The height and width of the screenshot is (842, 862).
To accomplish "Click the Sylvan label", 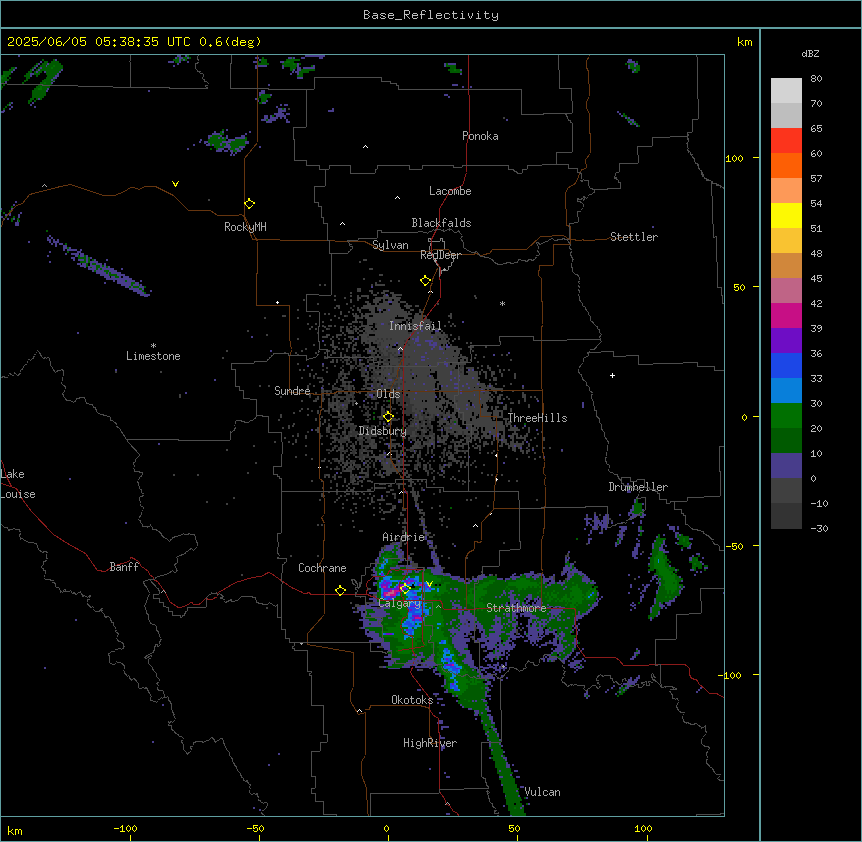I will pos(390,245).
